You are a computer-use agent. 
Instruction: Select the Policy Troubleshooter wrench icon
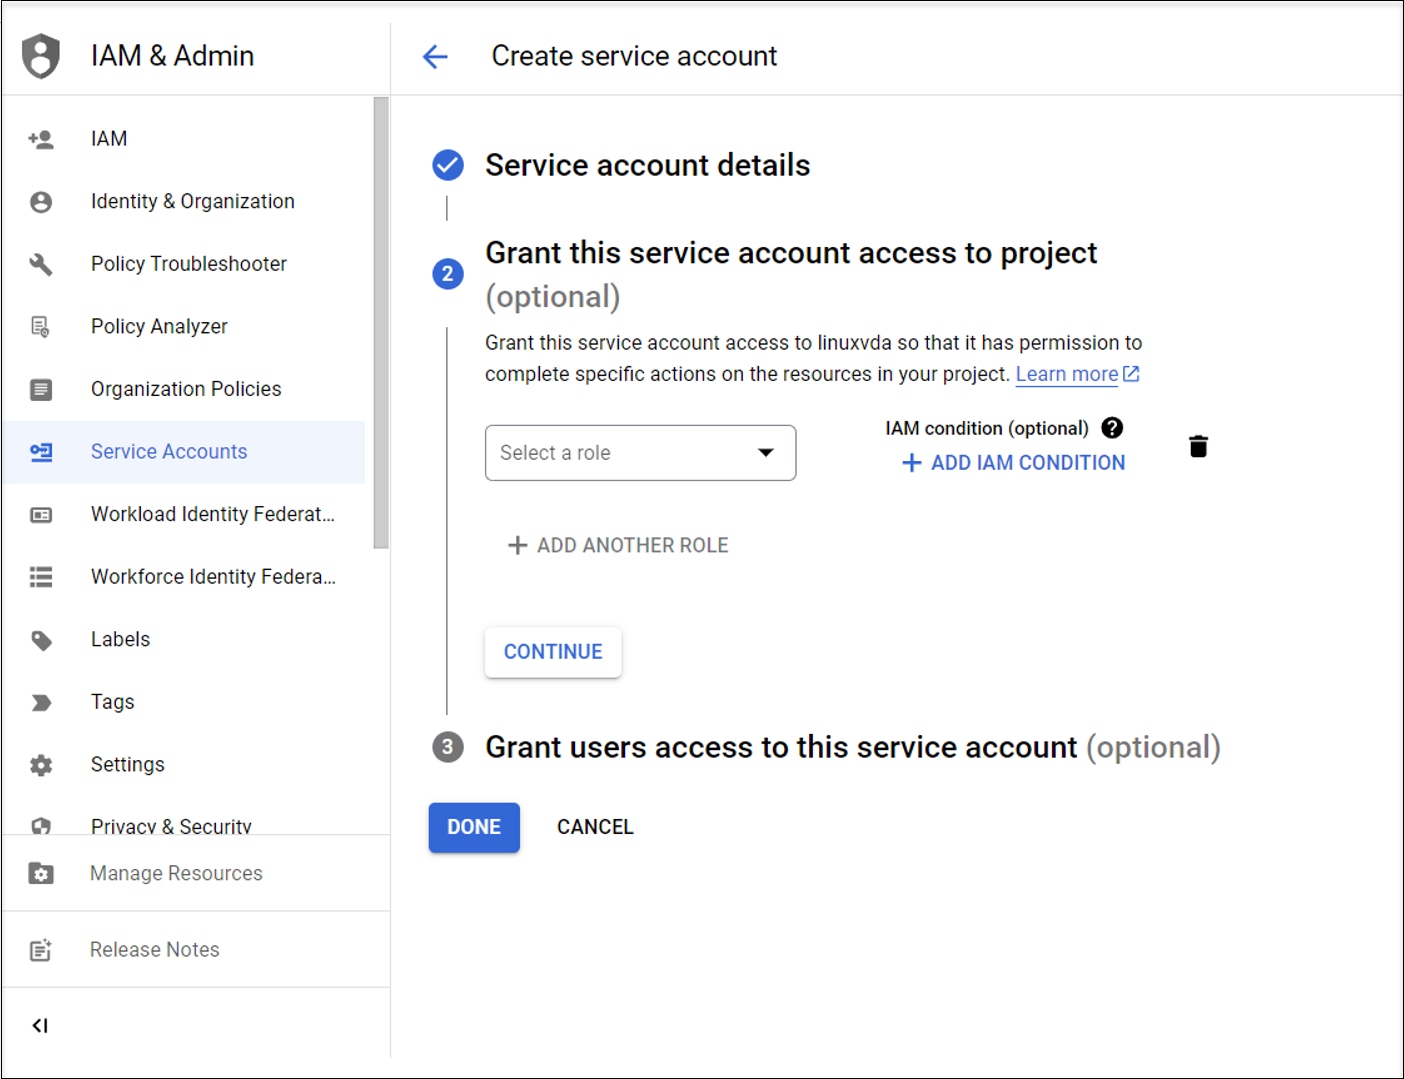(x=41, y=263)
